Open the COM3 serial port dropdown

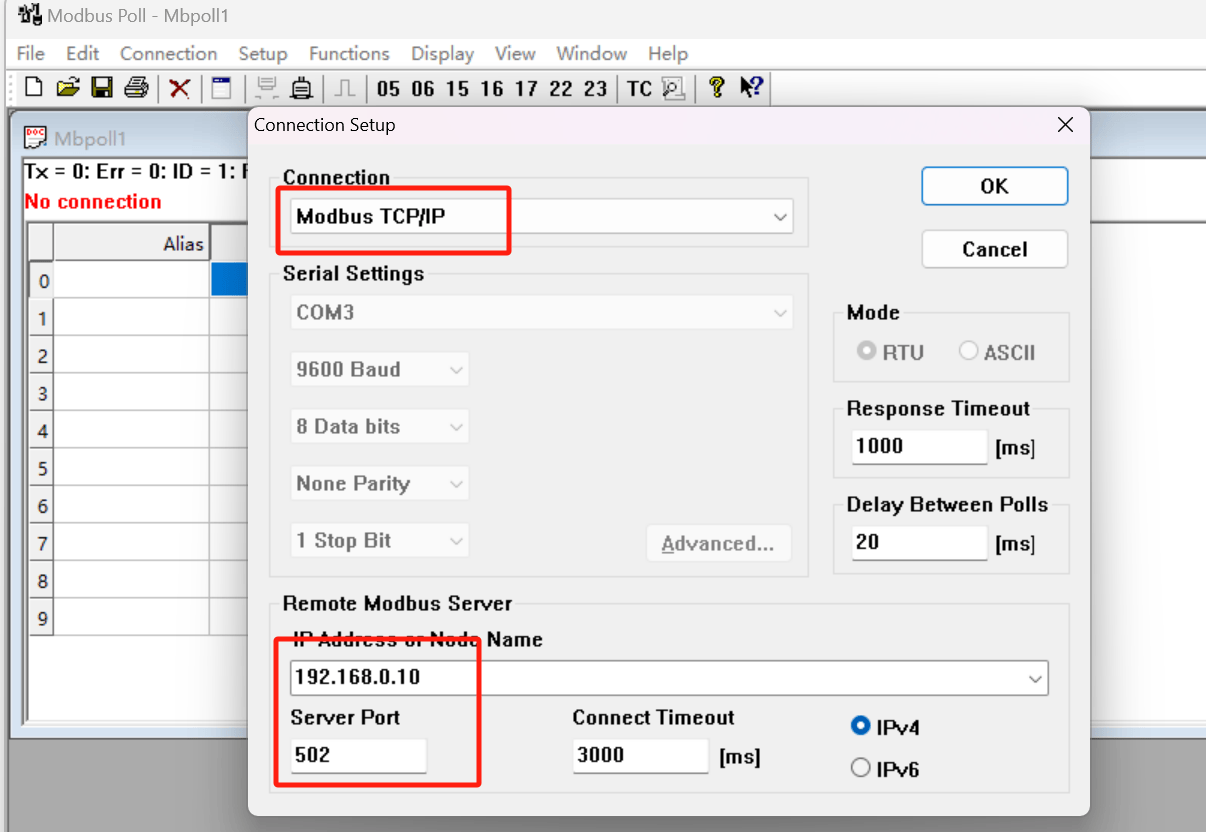pyautogui.click(x=542, y=313)
